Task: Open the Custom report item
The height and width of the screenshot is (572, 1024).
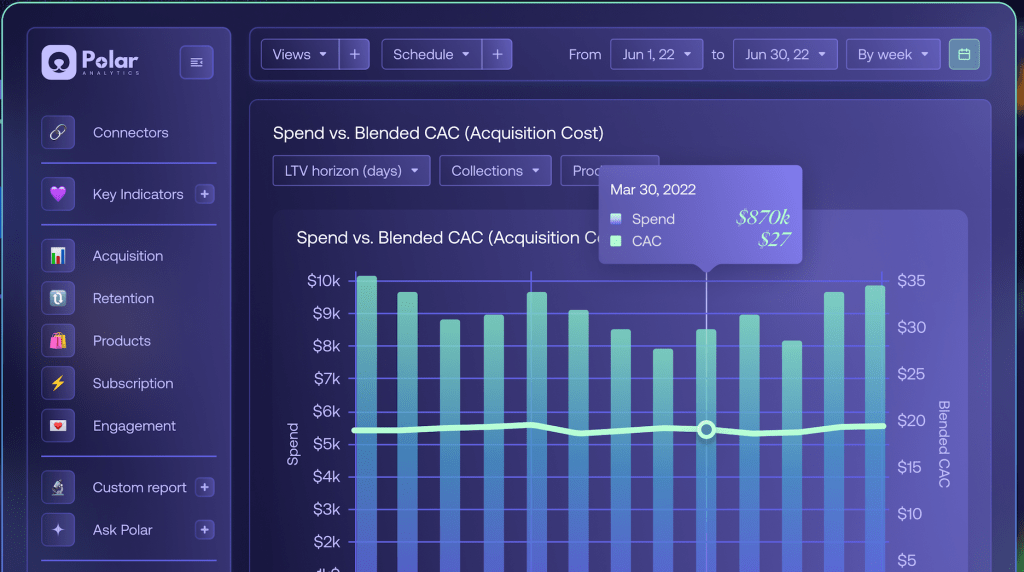Action: (x=139, y=487)
